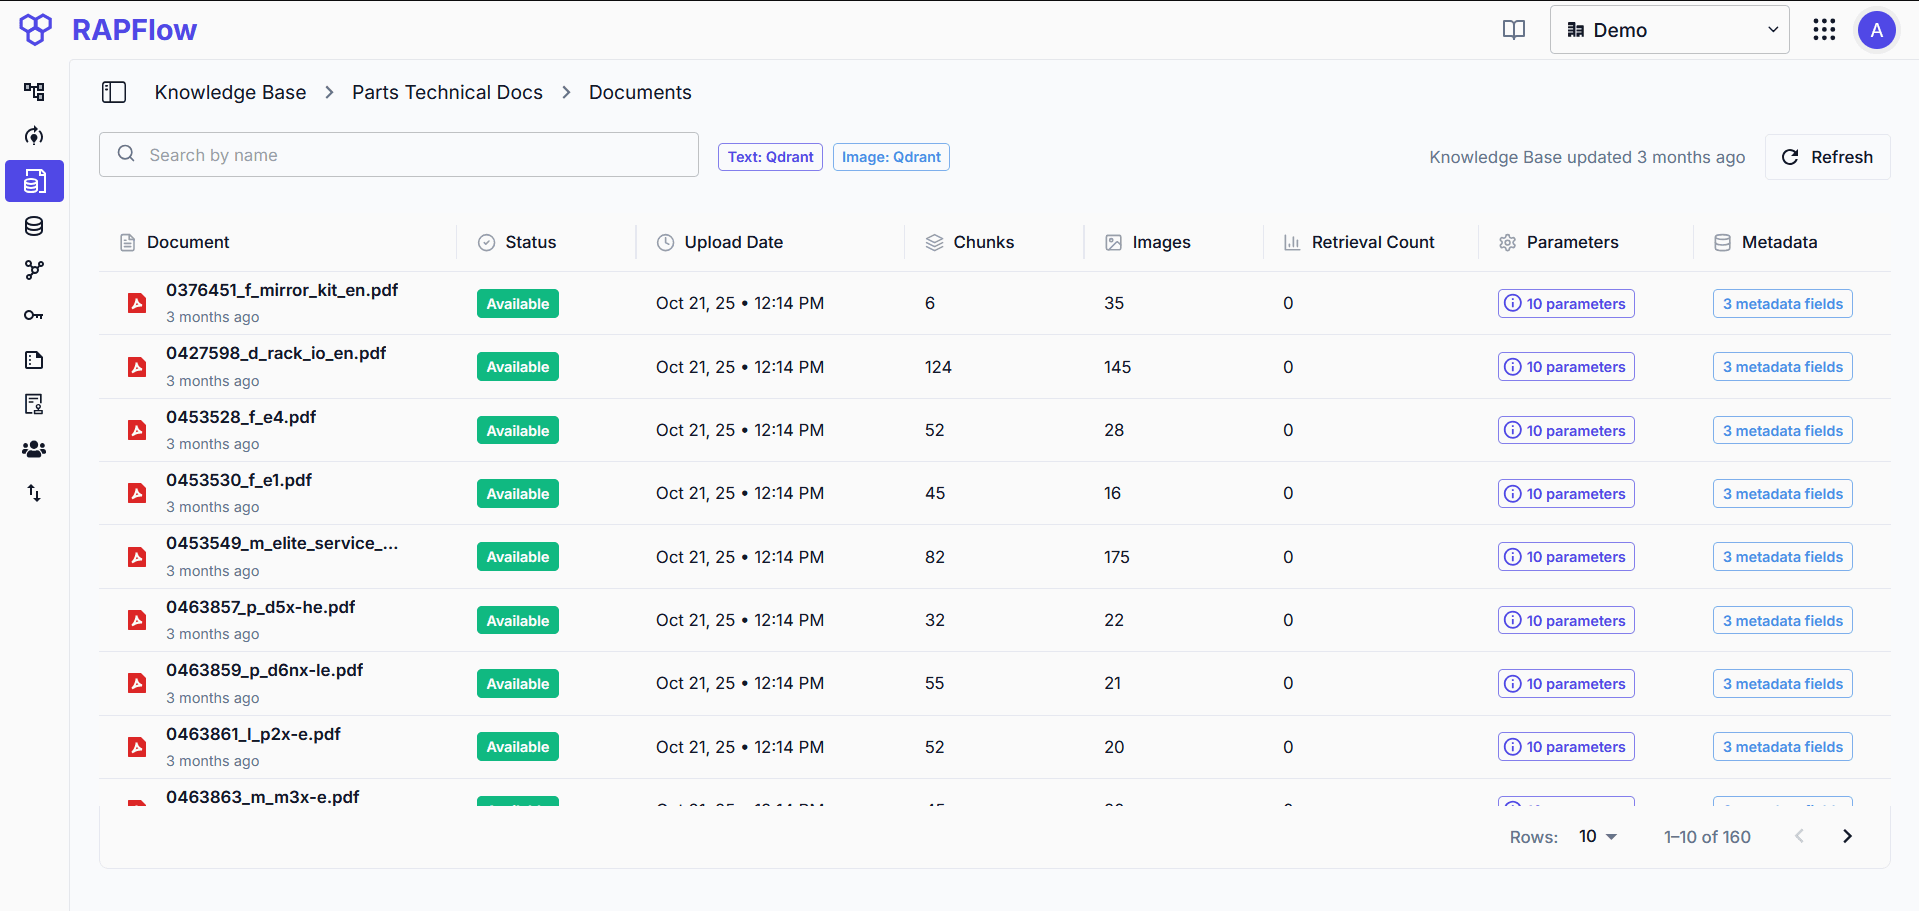Toggle the sidebar panel icon beside breadcrumb

tap(114, 92)
